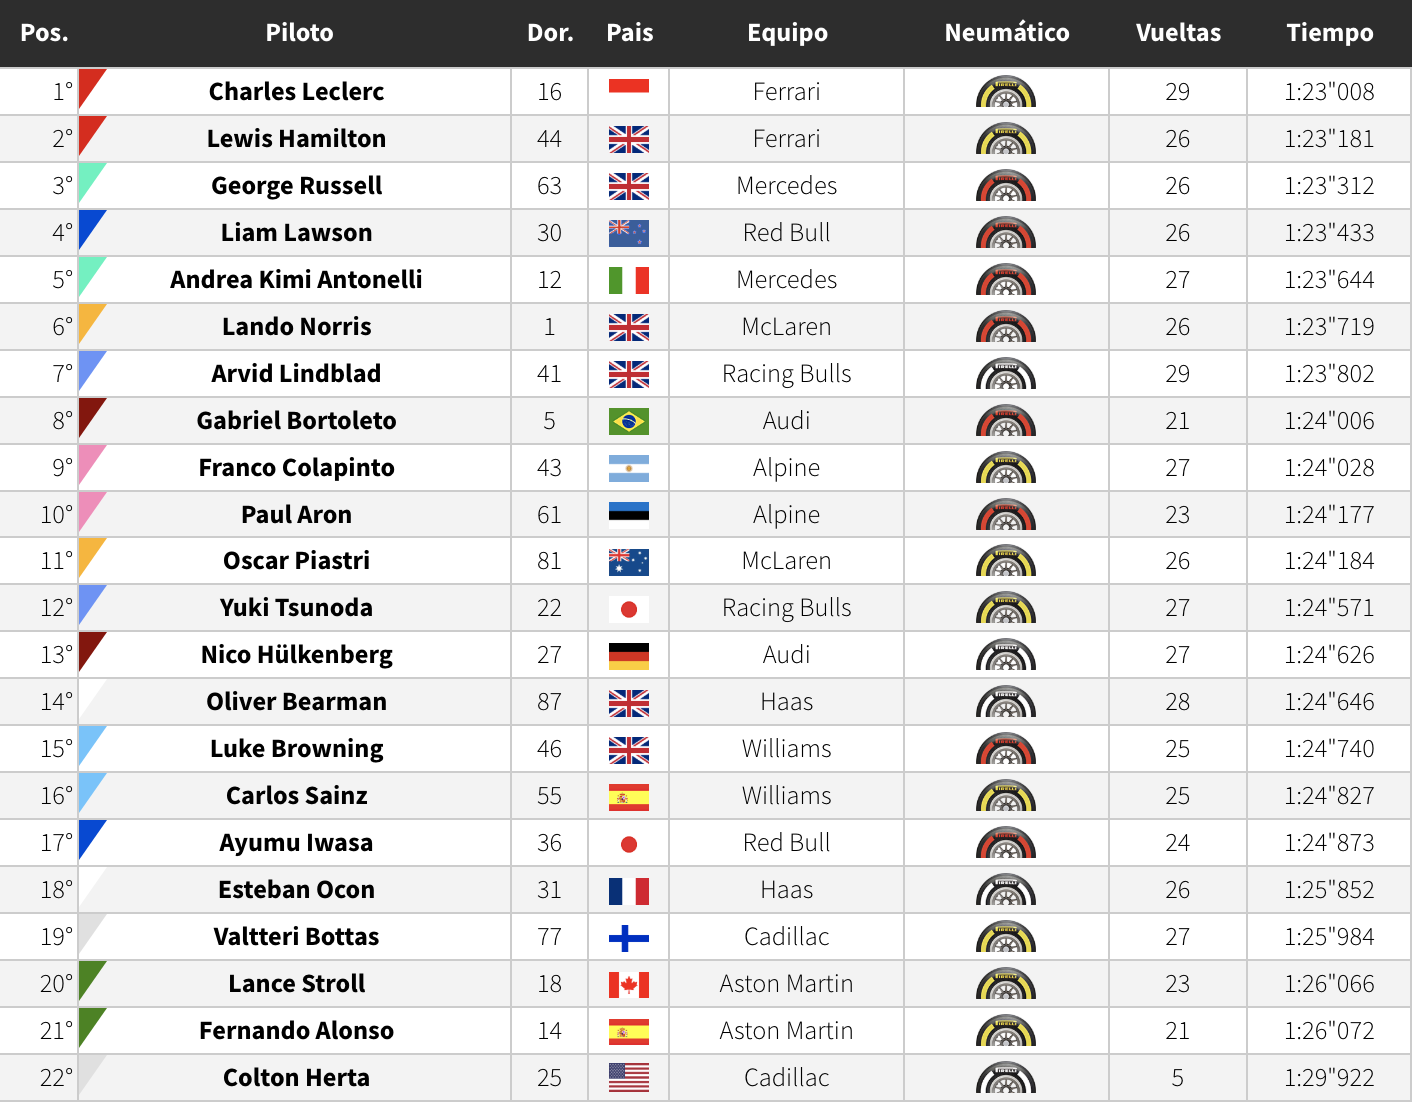Viewport: 1412px width, 1104px height.
Task: Select driver name Lewis Hamilton
Action: point(296,139)
